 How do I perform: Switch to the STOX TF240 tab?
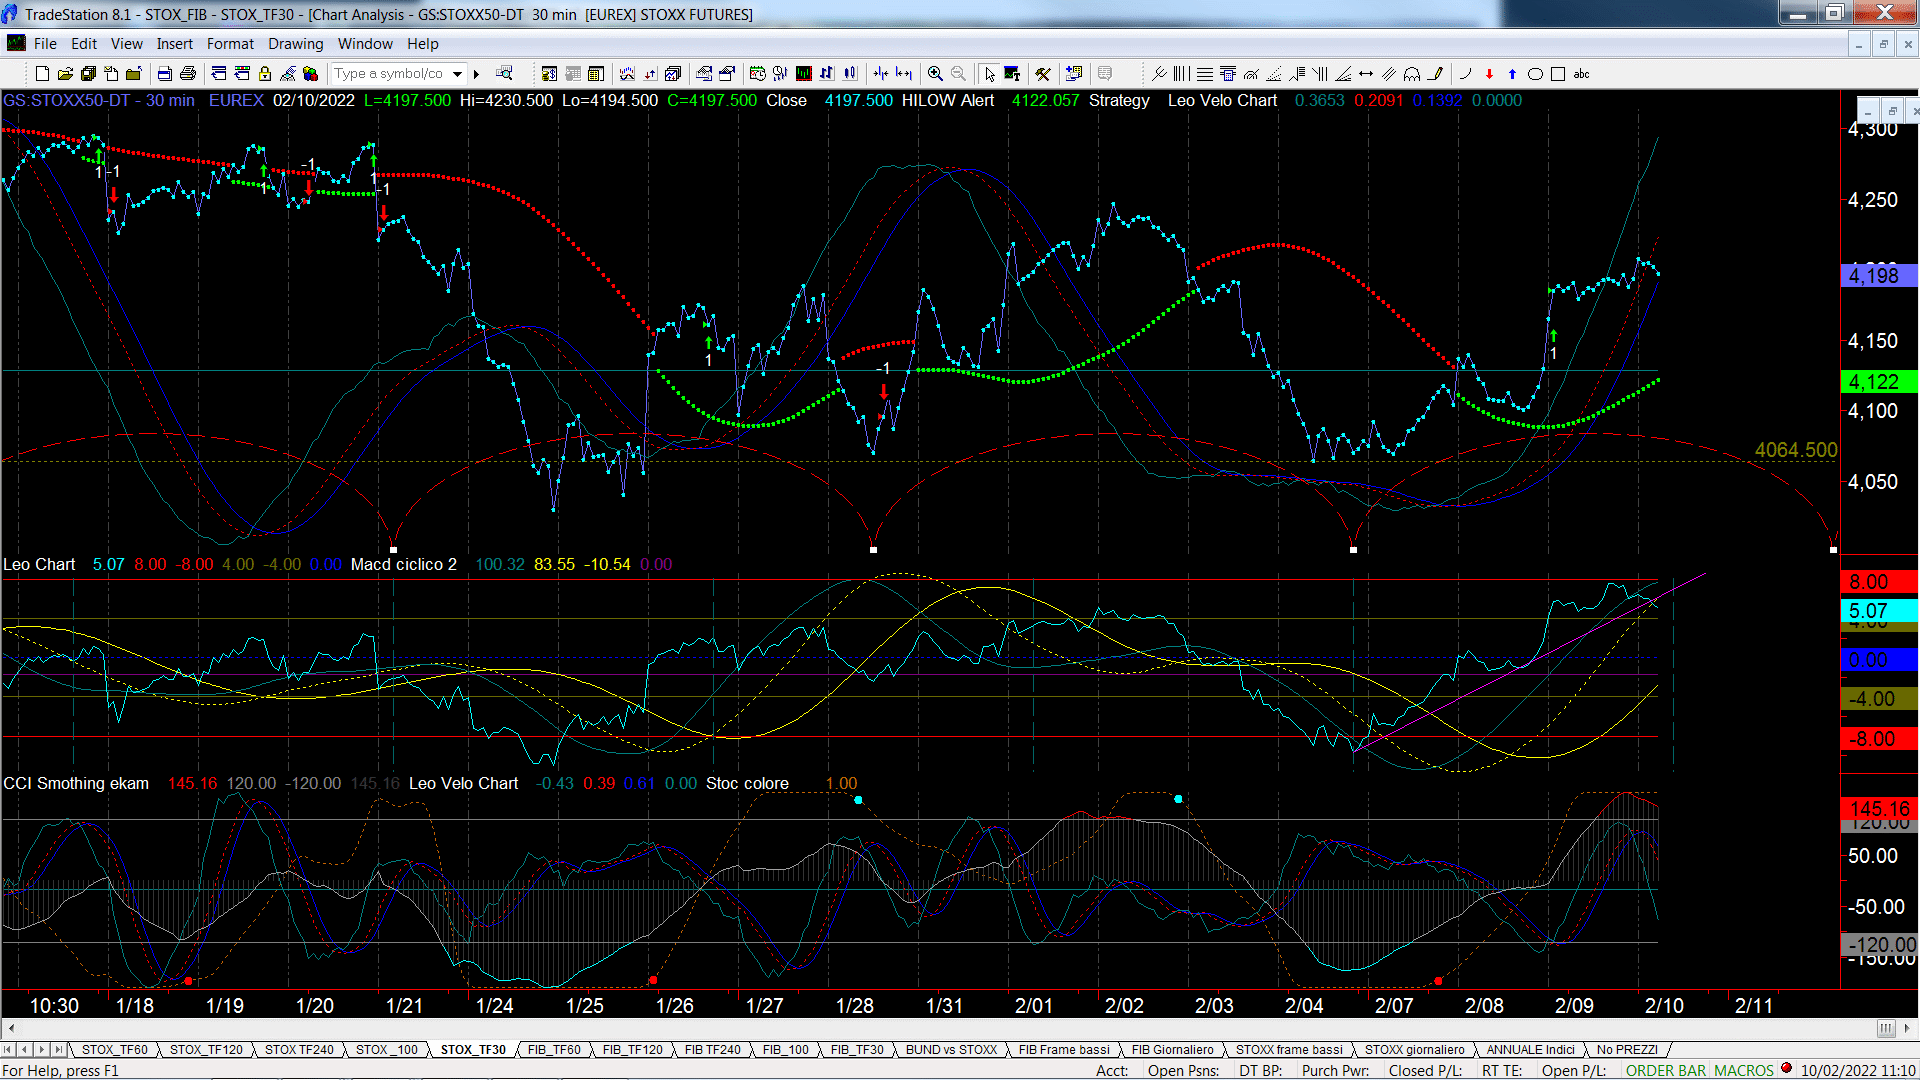pos(299,1049)
